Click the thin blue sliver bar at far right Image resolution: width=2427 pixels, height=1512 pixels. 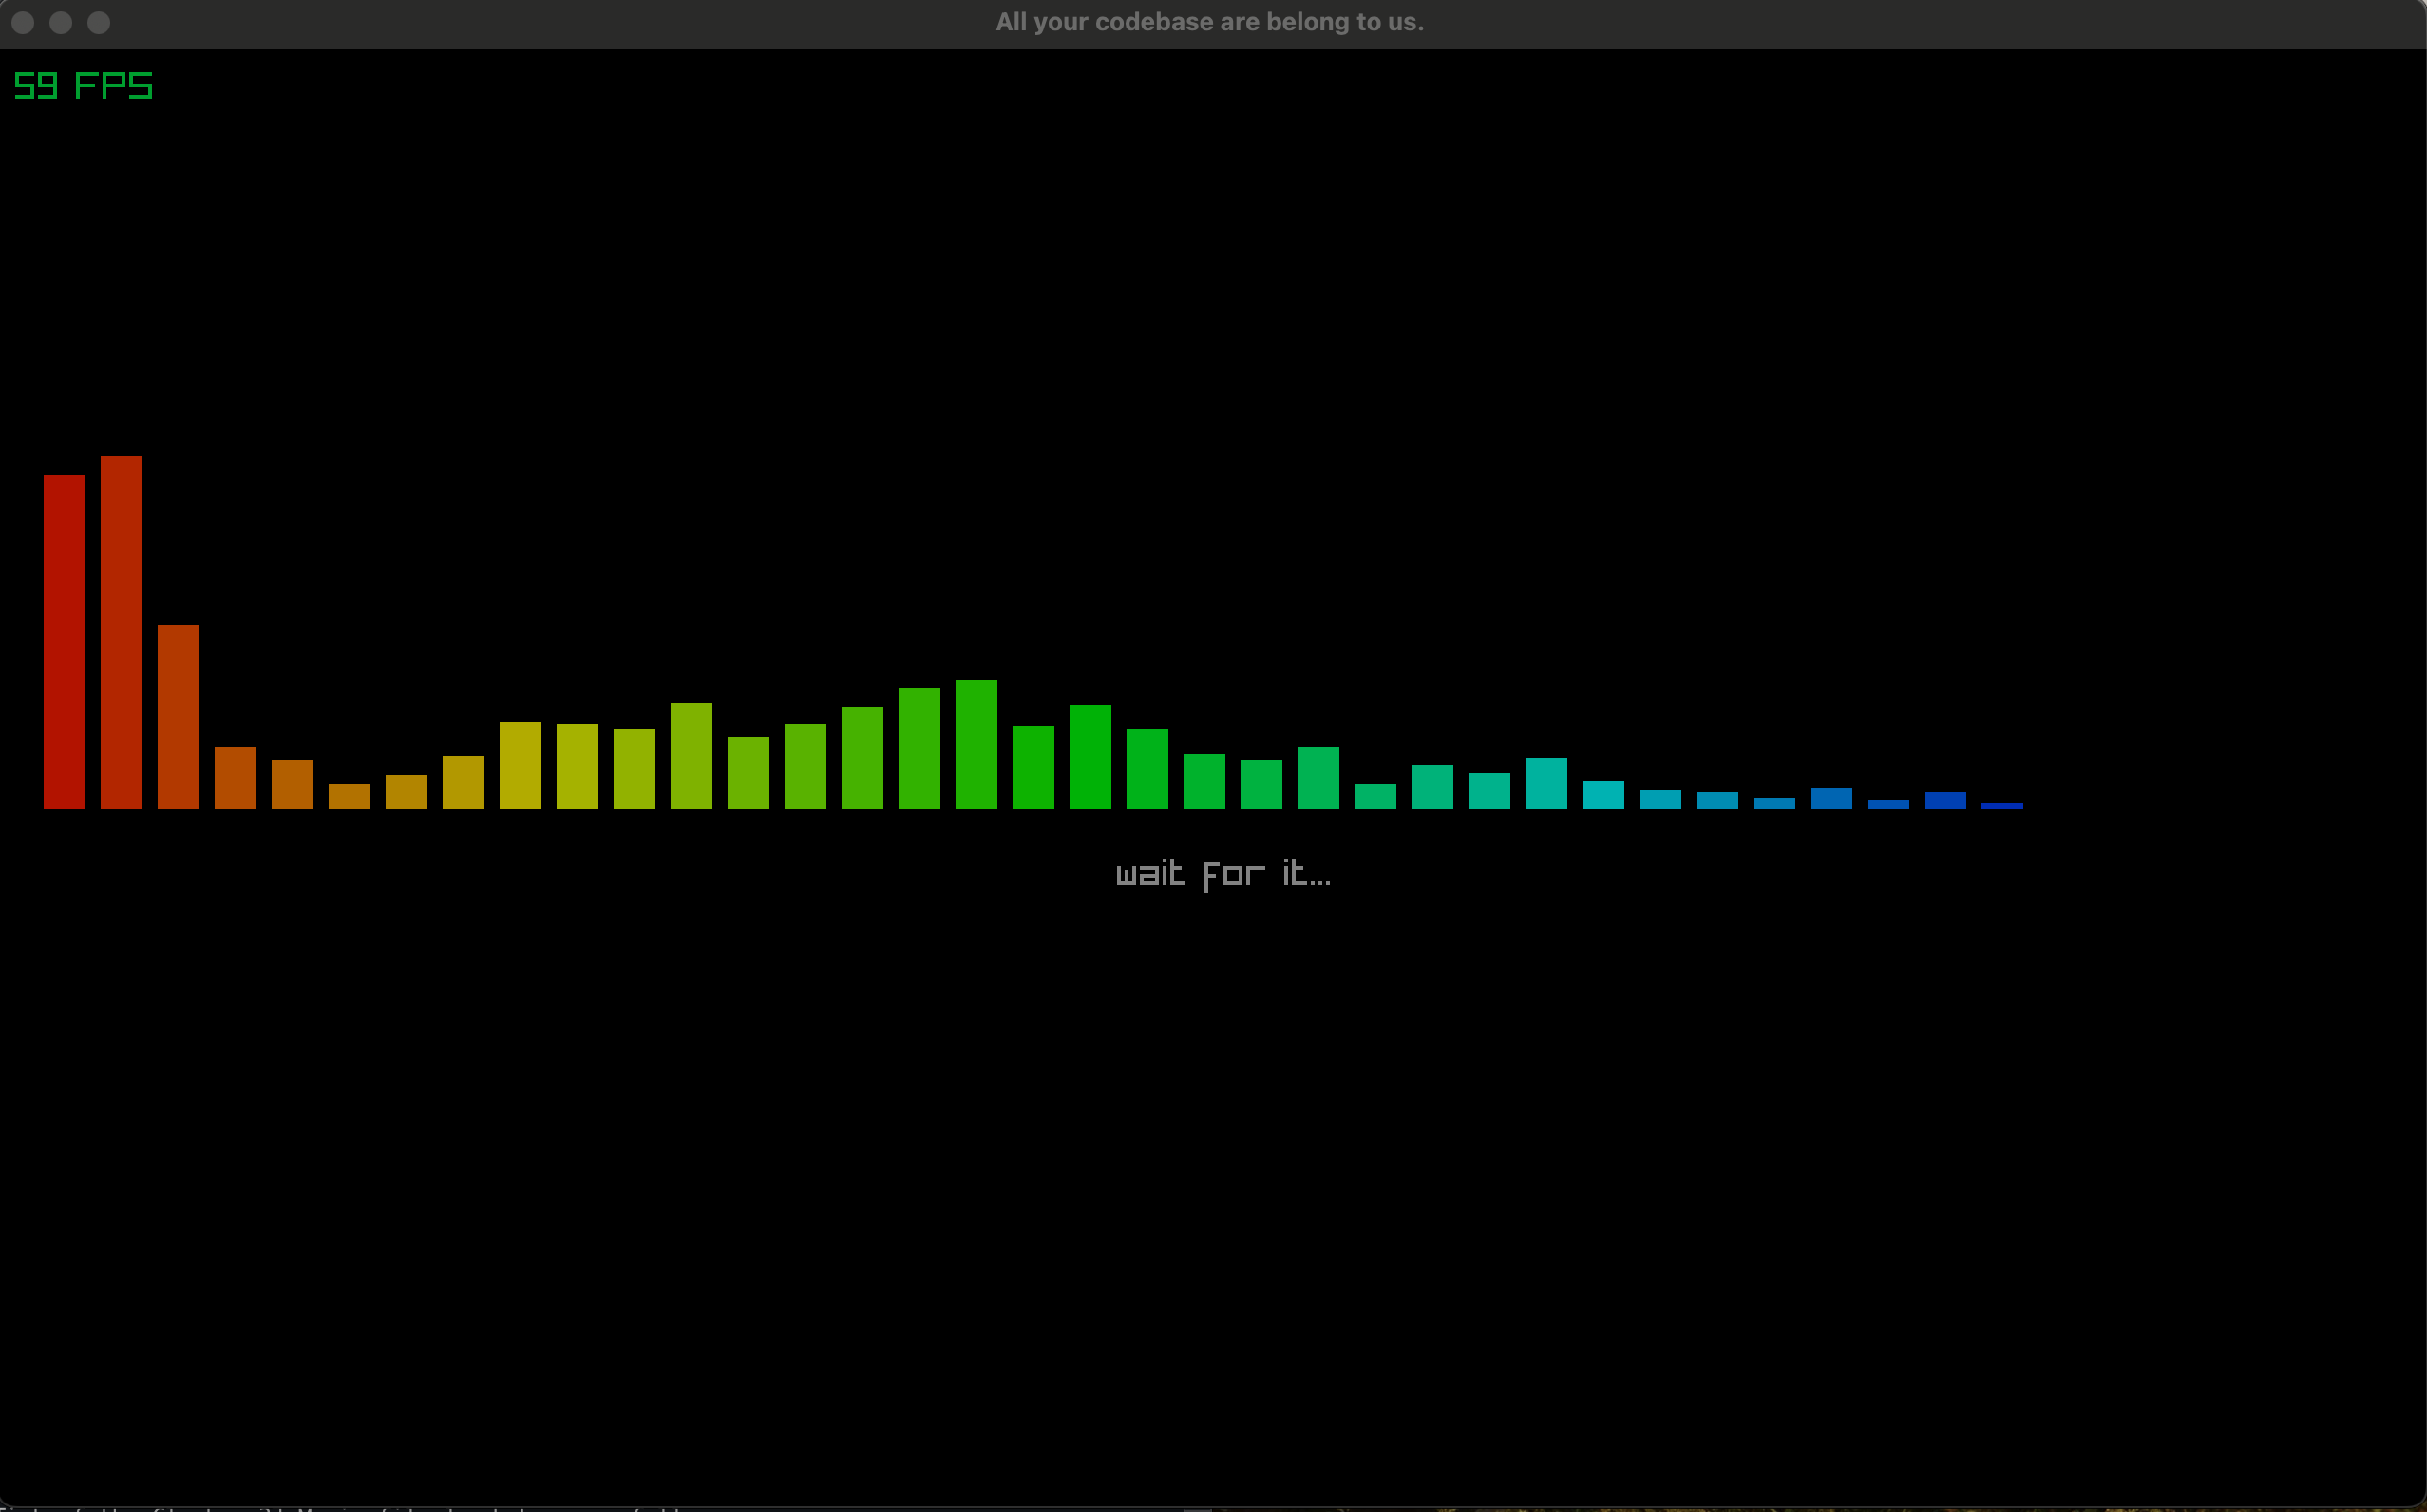click(x=2002, y=805)
